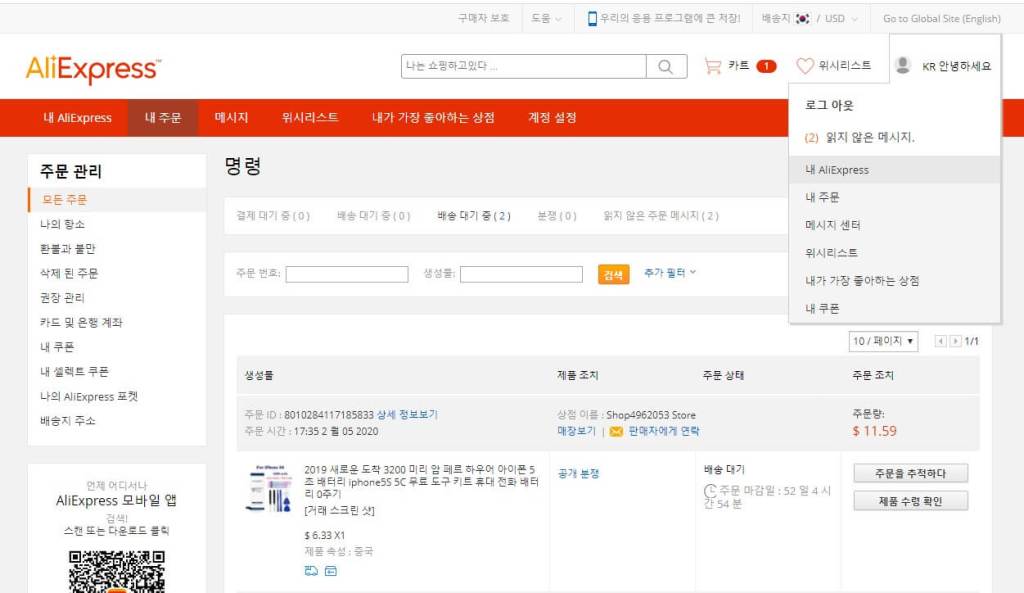Open 계정 설정 in the nav bar
1024x593 pixels.
(552, 118)
